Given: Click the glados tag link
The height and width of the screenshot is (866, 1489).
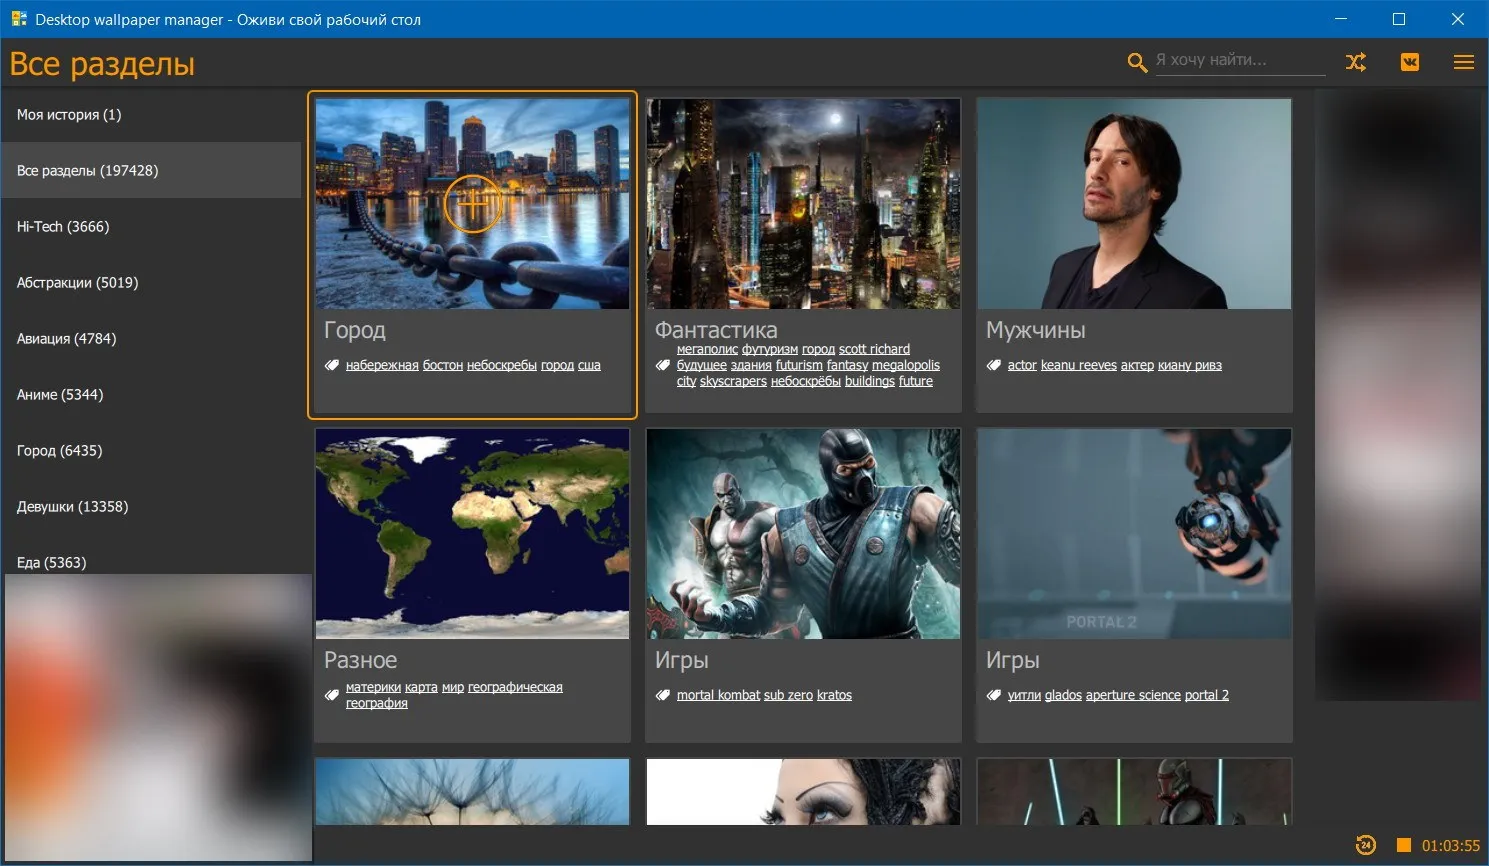Looking at the screenshot, I should coord(1063,695).
